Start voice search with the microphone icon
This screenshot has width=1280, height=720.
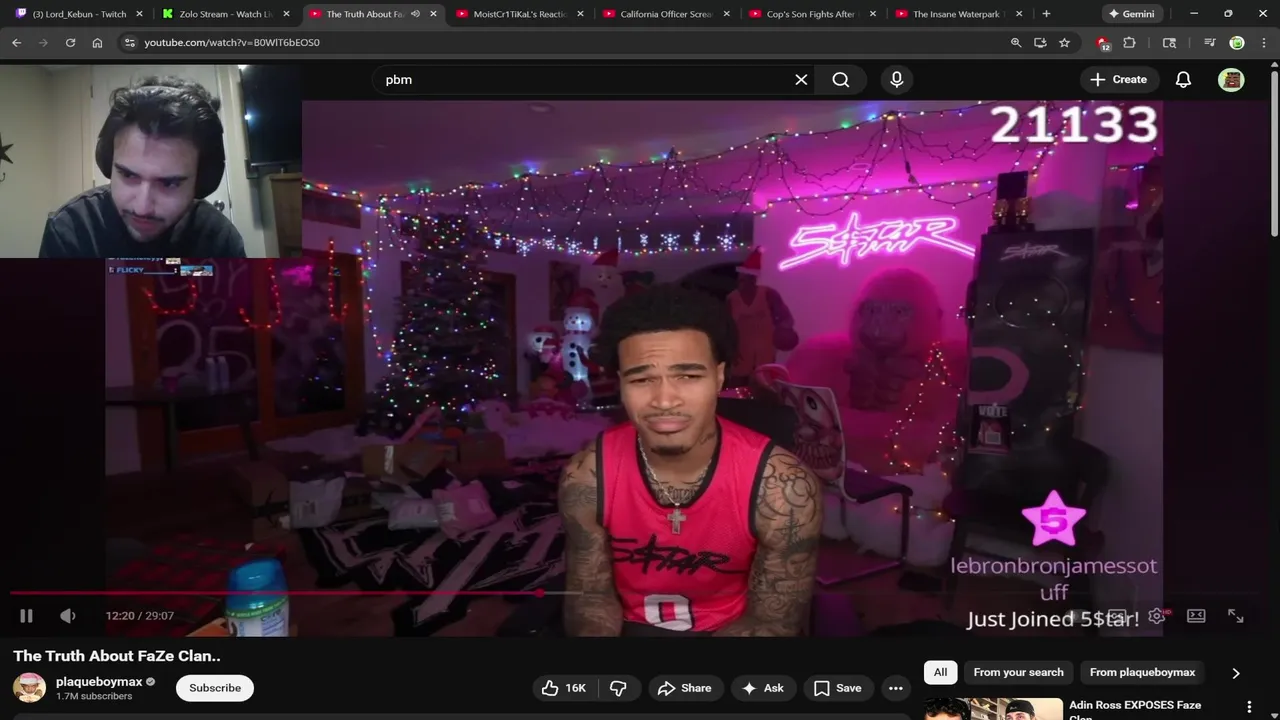[897, 80]
